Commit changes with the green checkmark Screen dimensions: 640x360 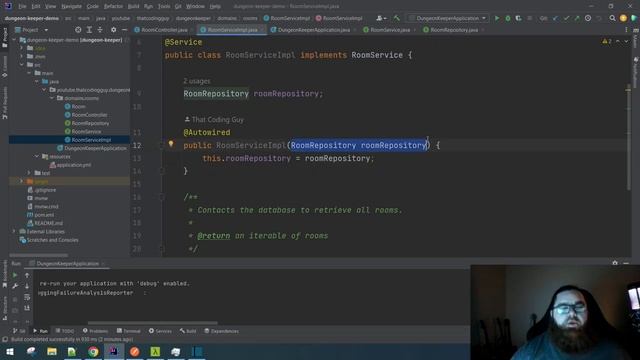tap(566, 18)
